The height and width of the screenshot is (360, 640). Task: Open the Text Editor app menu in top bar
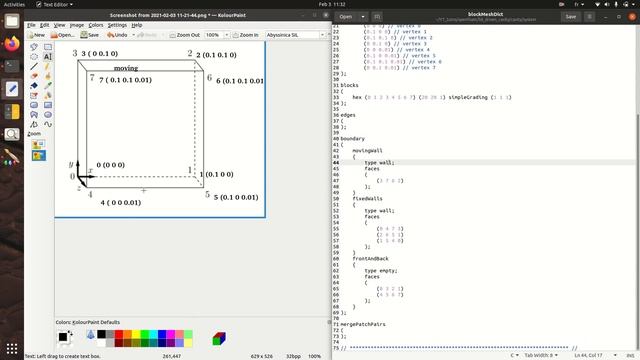(x=54, y=4)
